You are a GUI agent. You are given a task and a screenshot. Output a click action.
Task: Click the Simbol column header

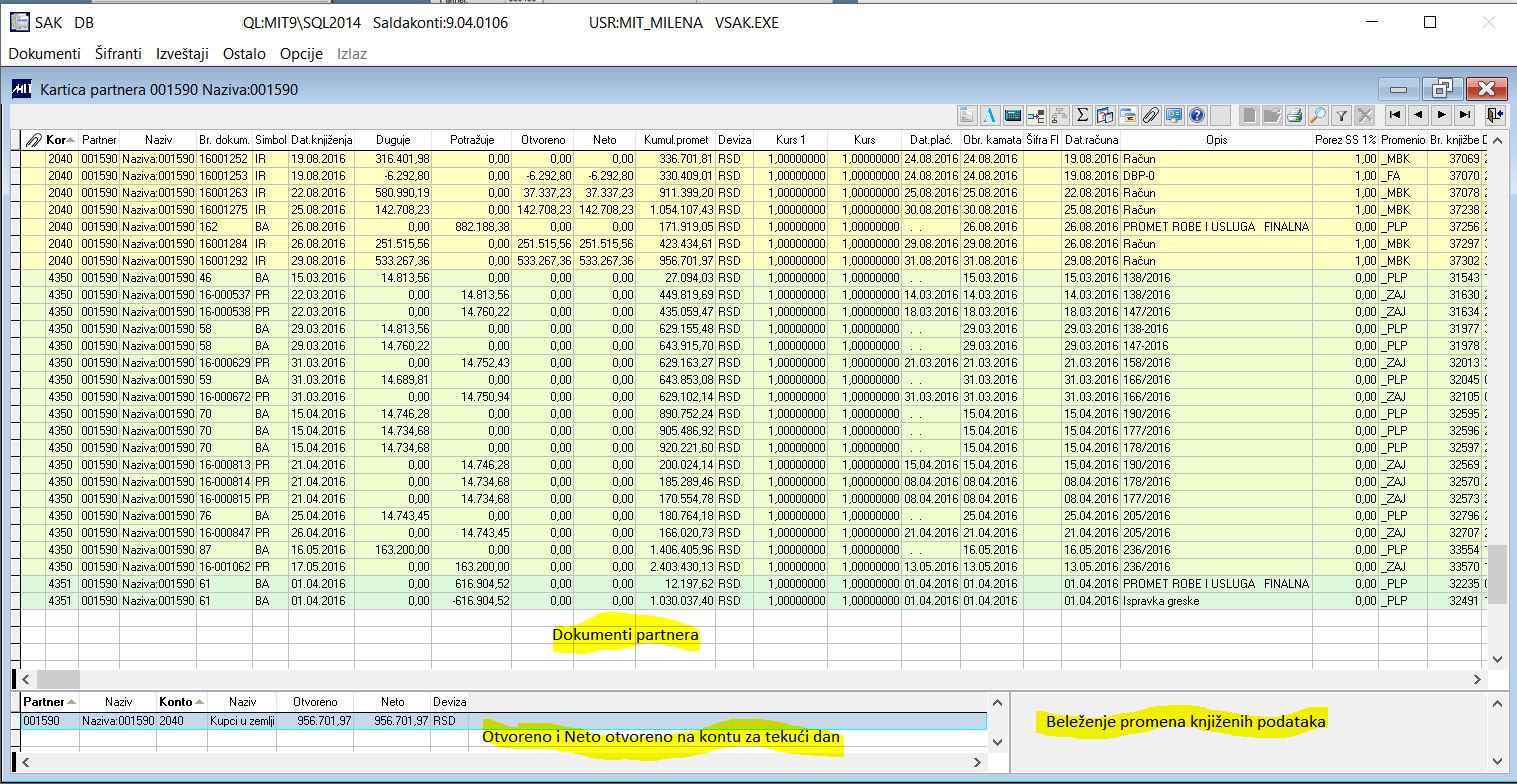(271, 140)
